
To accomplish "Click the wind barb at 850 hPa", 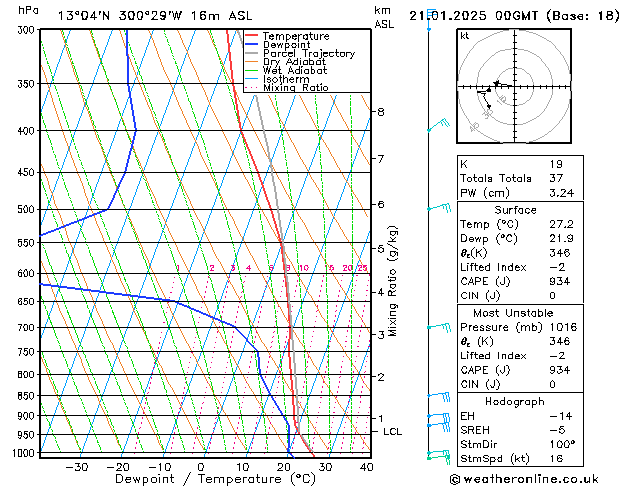I will click(x=438, y=397).
